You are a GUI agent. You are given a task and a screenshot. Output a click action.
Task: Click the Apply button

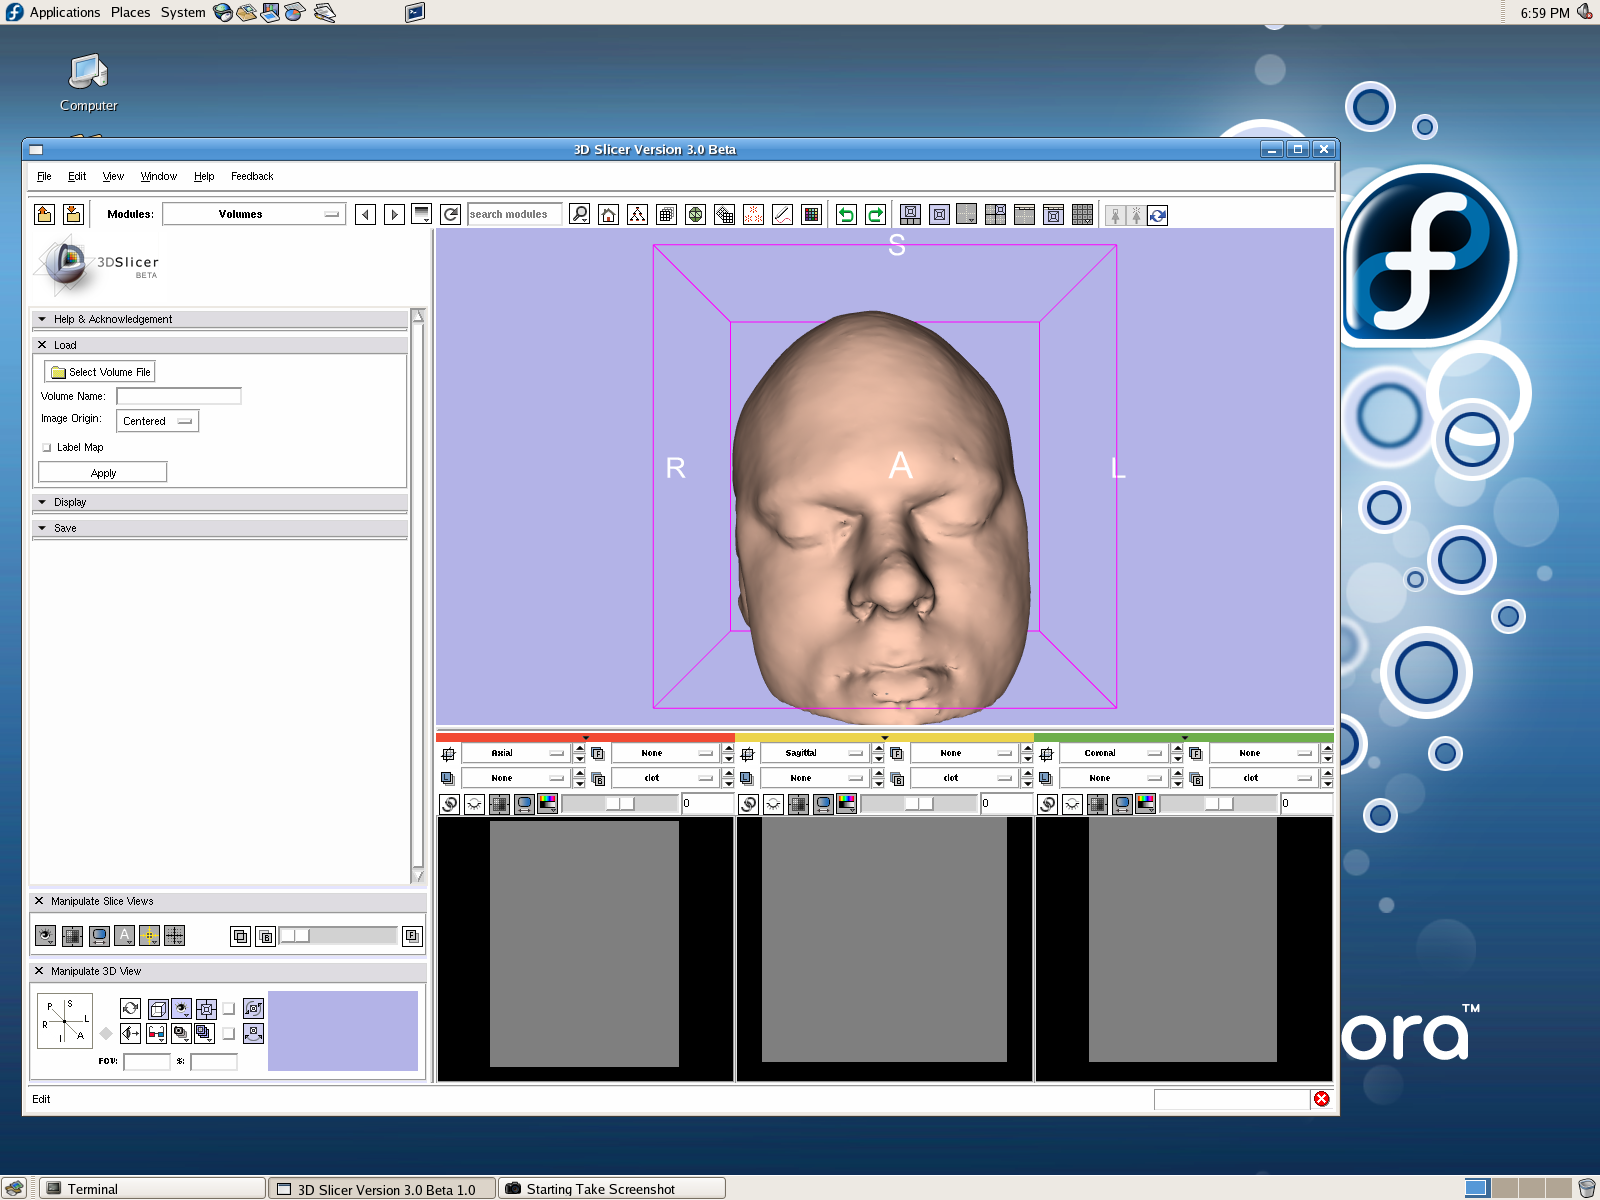[x=103, y=473]
